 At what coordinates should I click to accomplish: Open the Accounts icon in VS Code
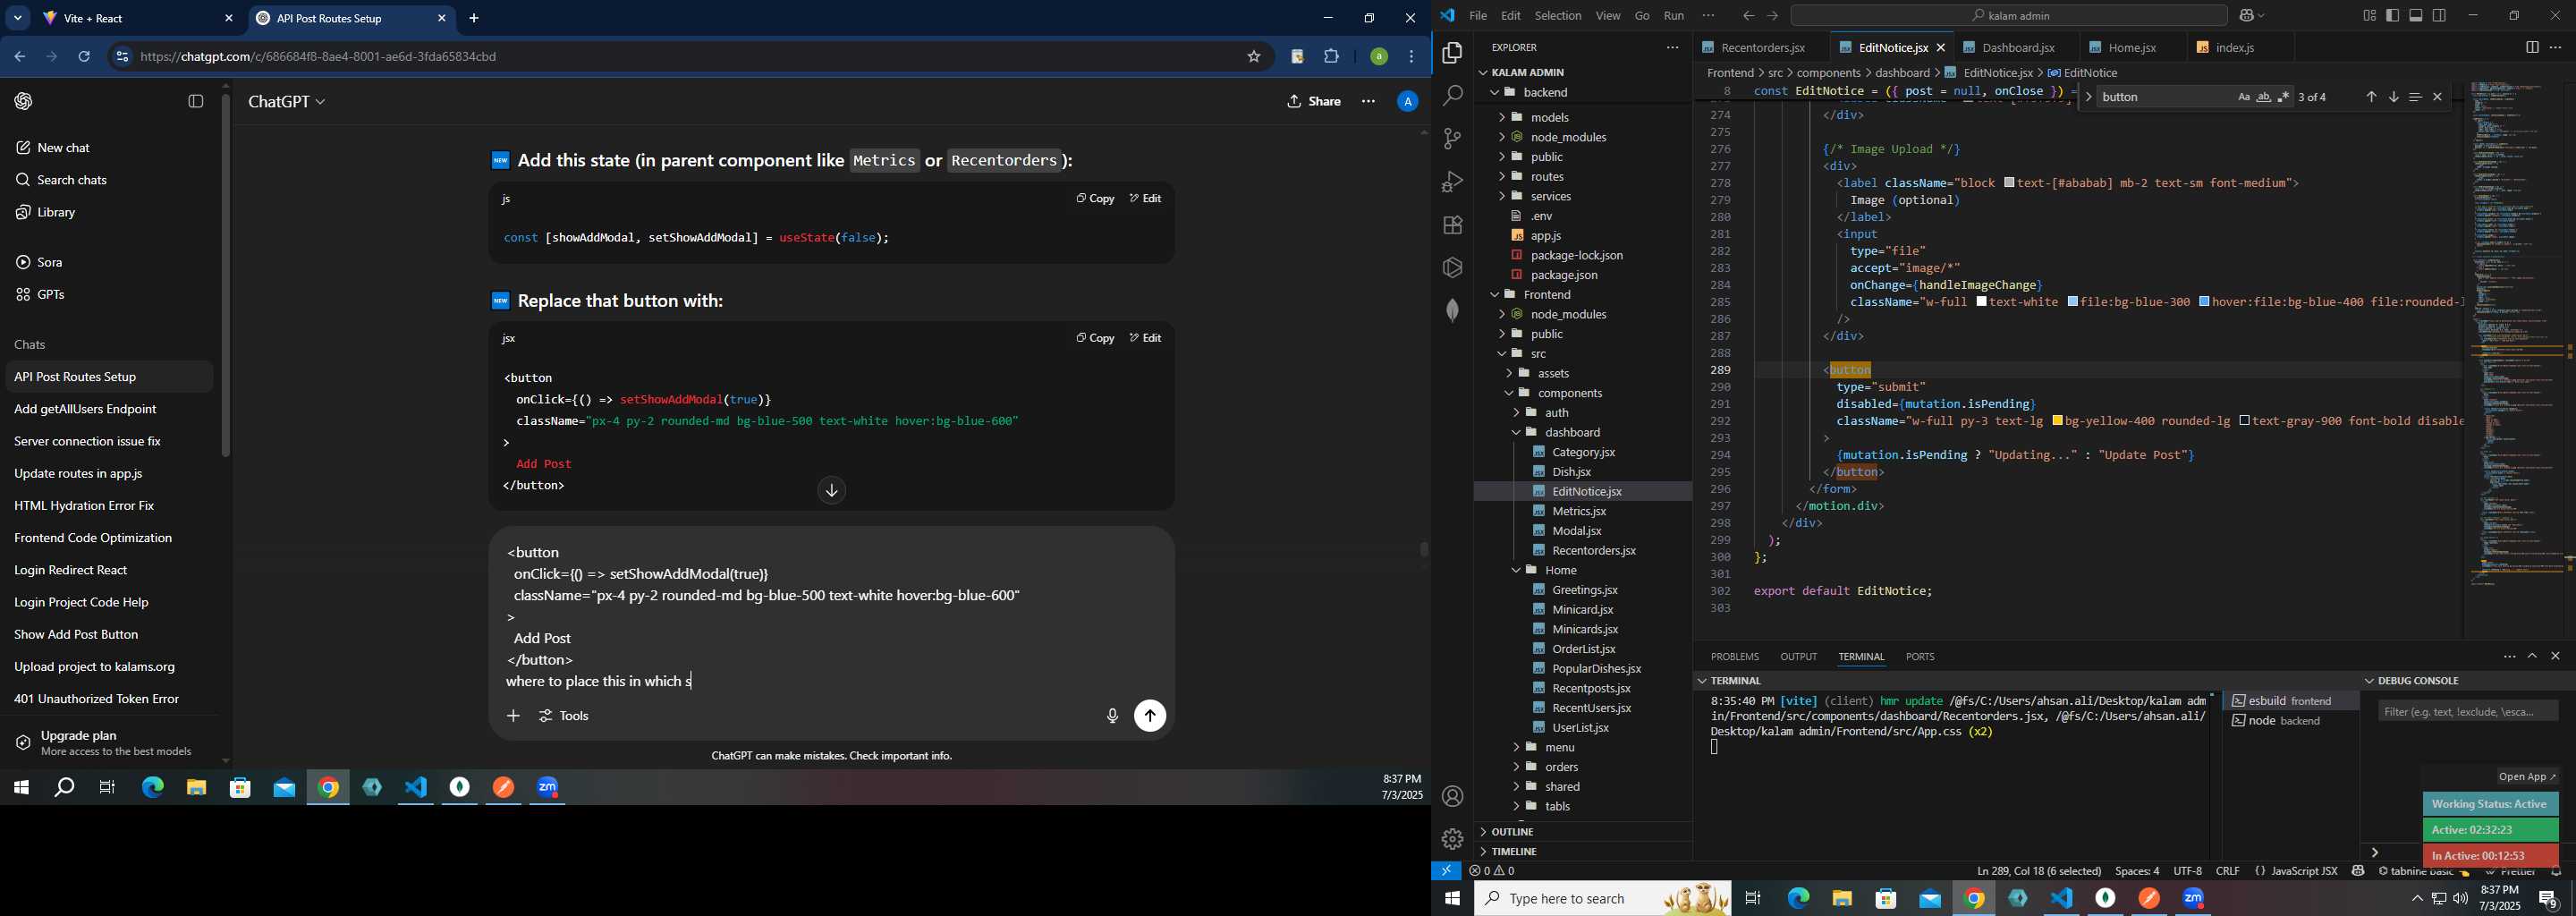1452,796
